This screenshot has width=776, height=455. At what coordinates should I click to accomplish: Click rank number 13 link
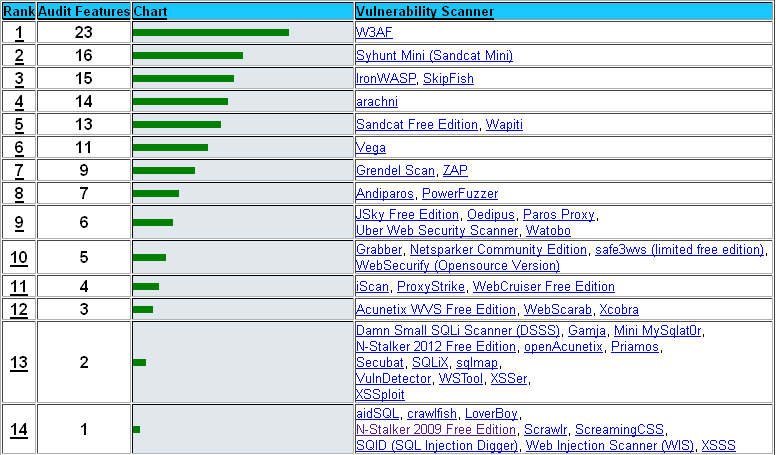coord(19,363)
